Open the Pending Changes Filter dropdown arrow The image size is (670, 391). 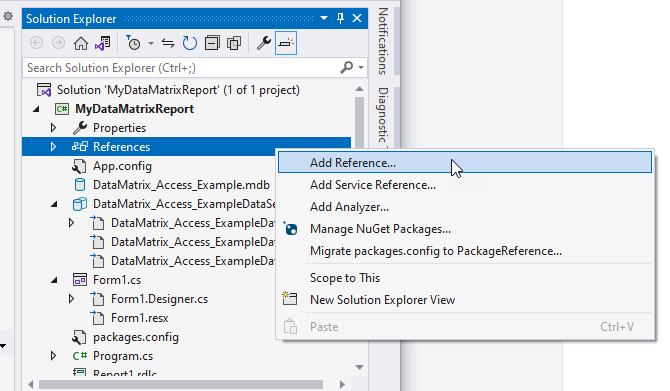tap(151, 43)
